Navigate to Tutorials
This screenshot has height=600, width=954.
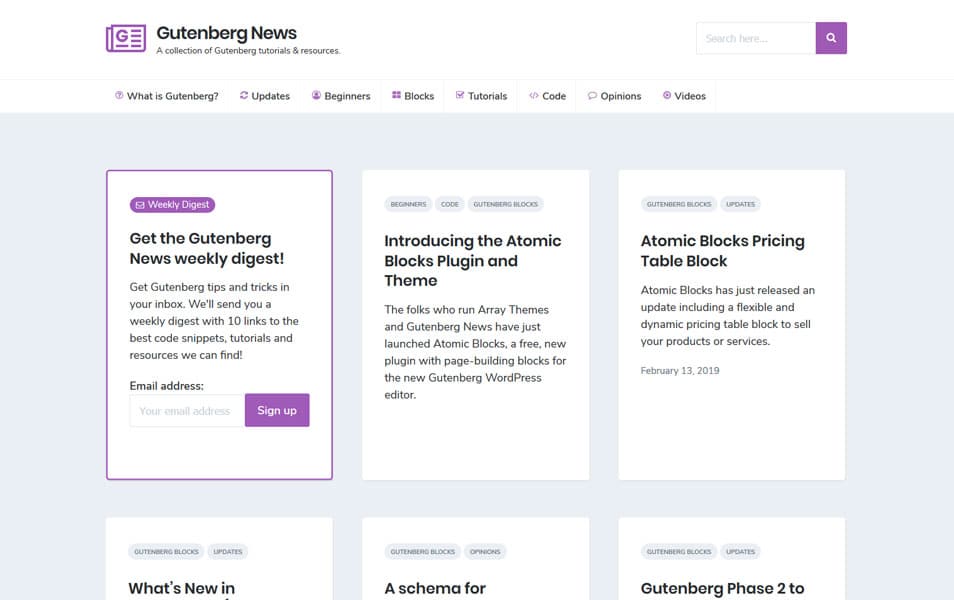click(x=481, y=96)
